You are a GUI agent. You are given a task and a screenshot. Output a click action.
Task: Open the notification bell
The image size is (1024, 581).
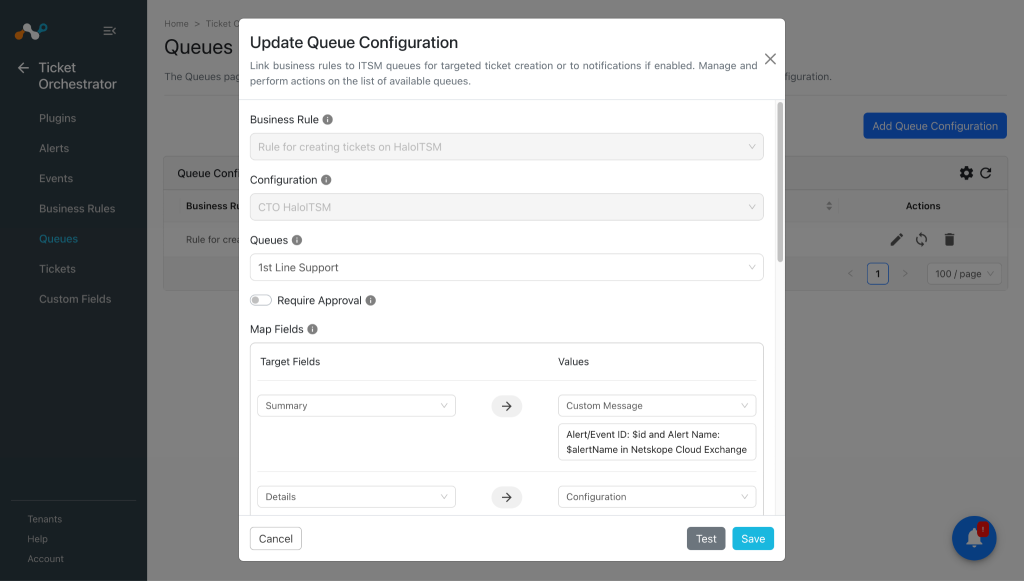974,538
